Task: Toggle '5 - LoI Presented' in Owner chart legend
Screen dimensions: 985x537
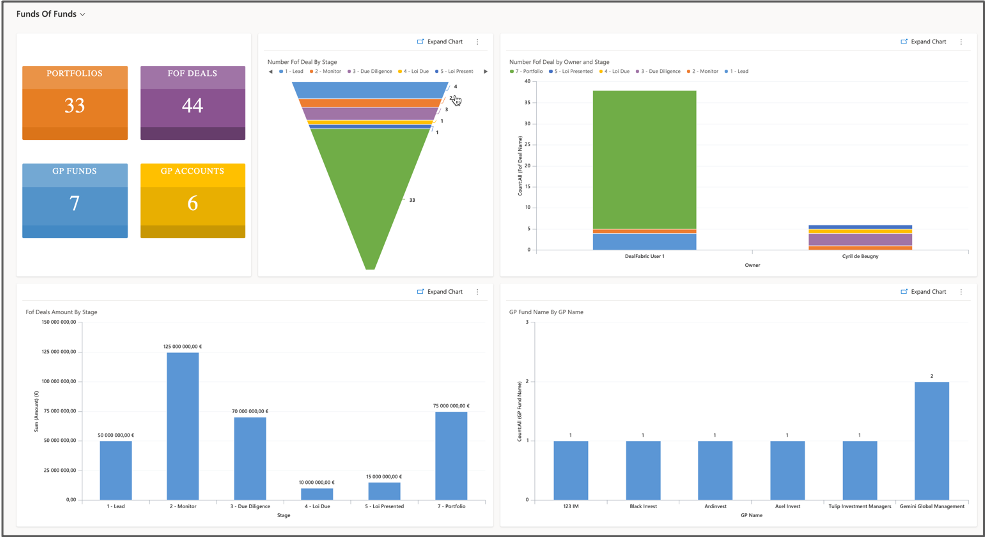Action: pos(571,72)
